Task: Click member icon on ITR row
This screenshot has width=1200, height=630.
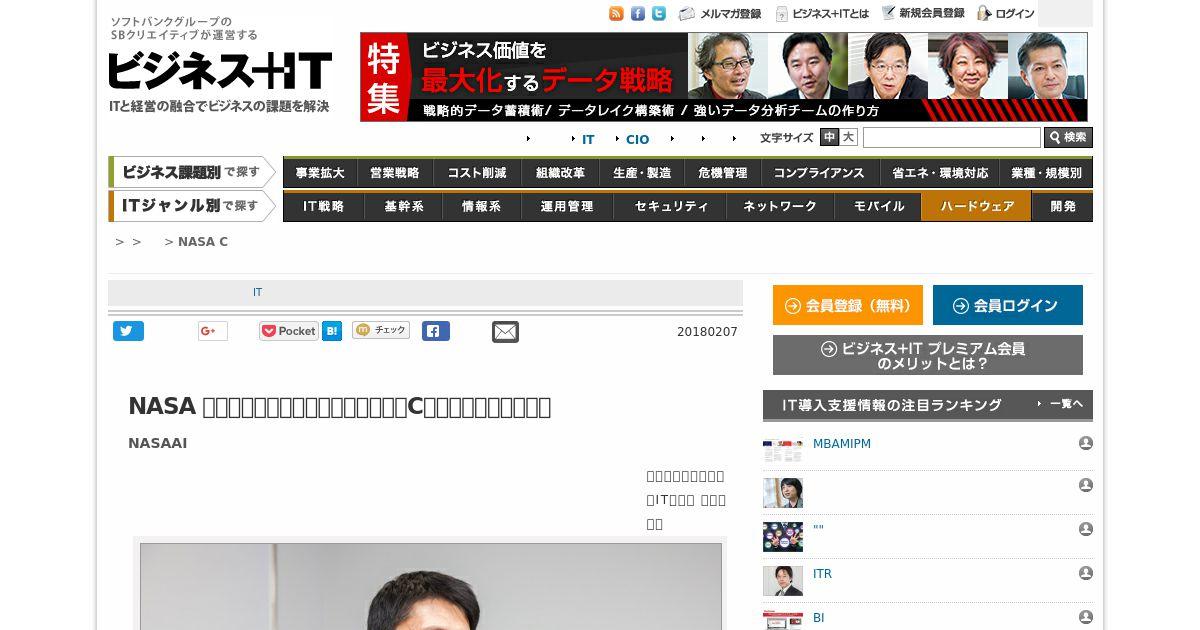Action: [x=1086, y=573]
